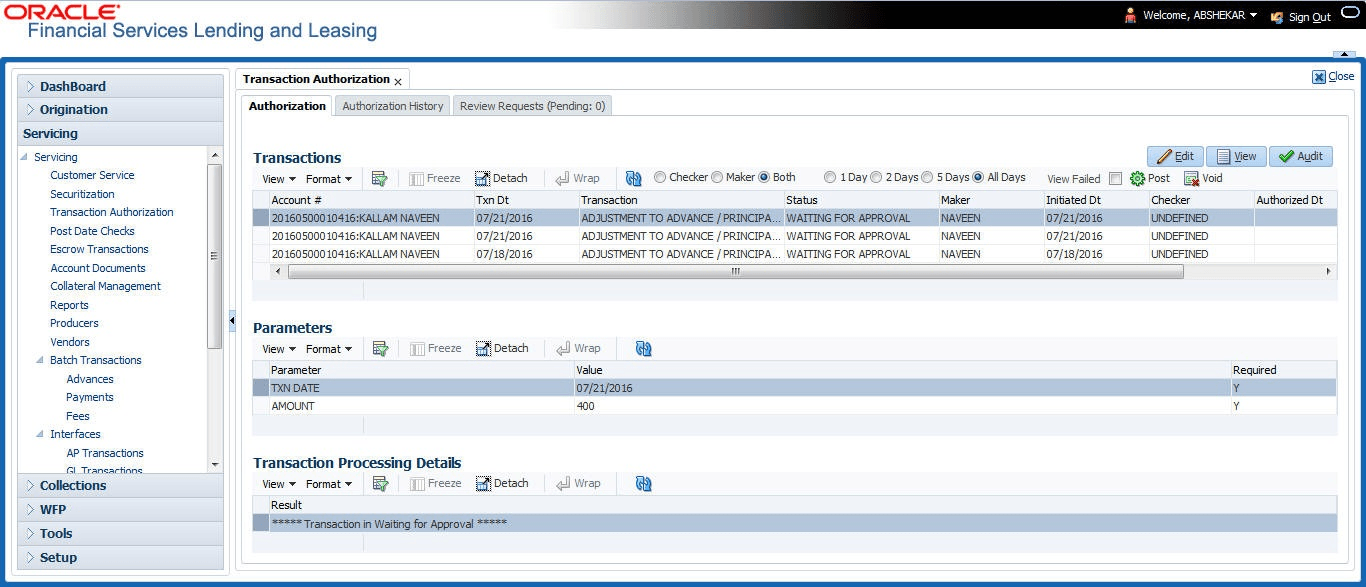Viewport: 1366px width, 587px height.
Task: Open Review Requests (Pending: 0) tab
Action: point(532,106)
